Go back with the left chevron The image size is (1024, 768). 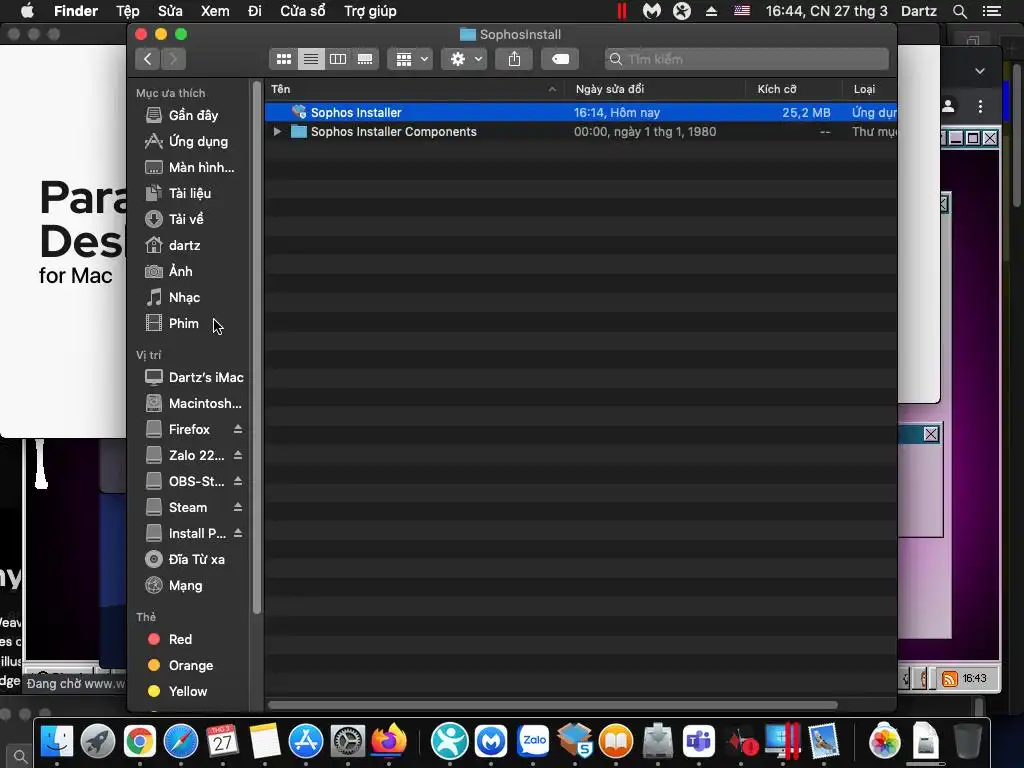coord(148,59)
